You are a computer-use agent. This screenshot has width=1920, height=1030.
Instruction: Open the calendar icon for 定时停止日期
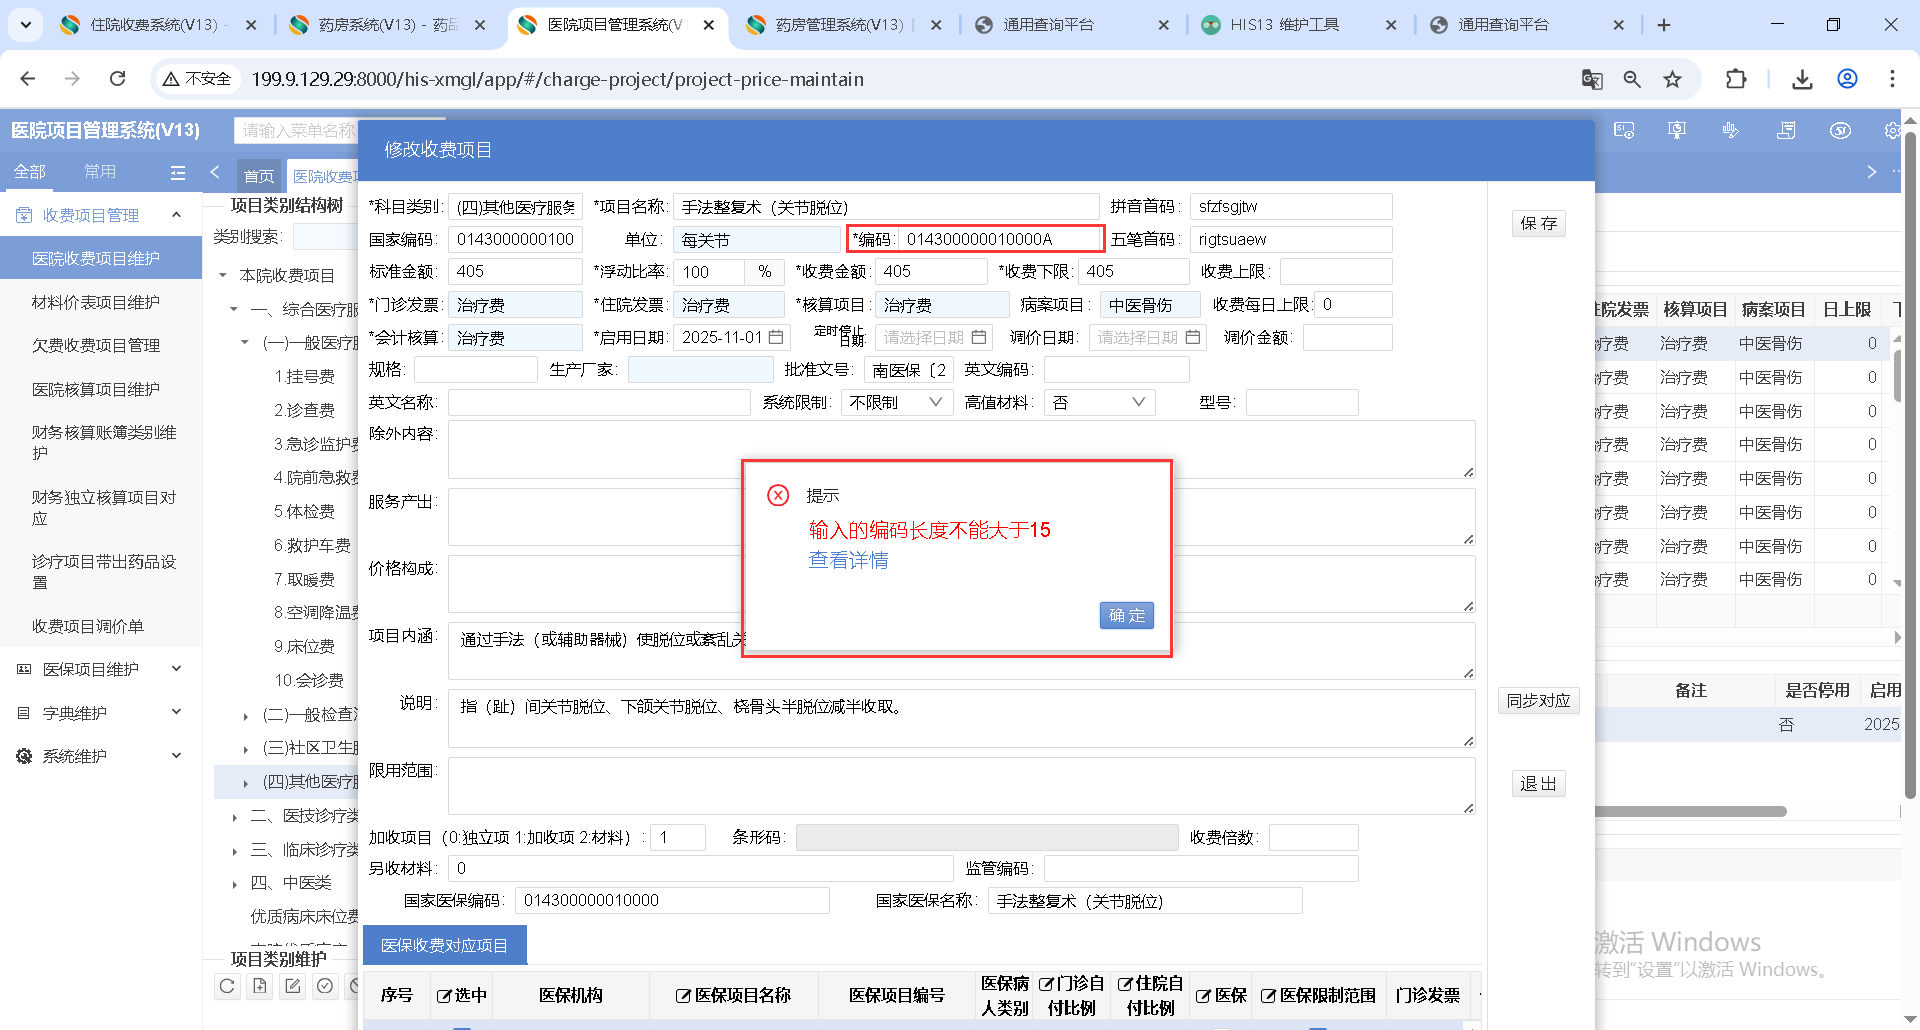979,337
